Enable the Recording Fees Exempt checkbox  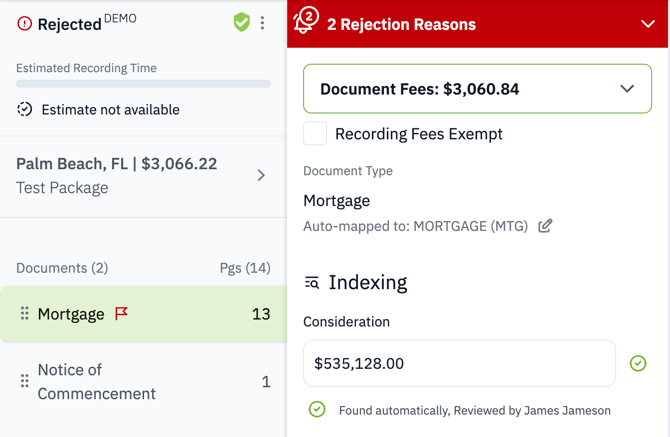(x=315, y=134)
